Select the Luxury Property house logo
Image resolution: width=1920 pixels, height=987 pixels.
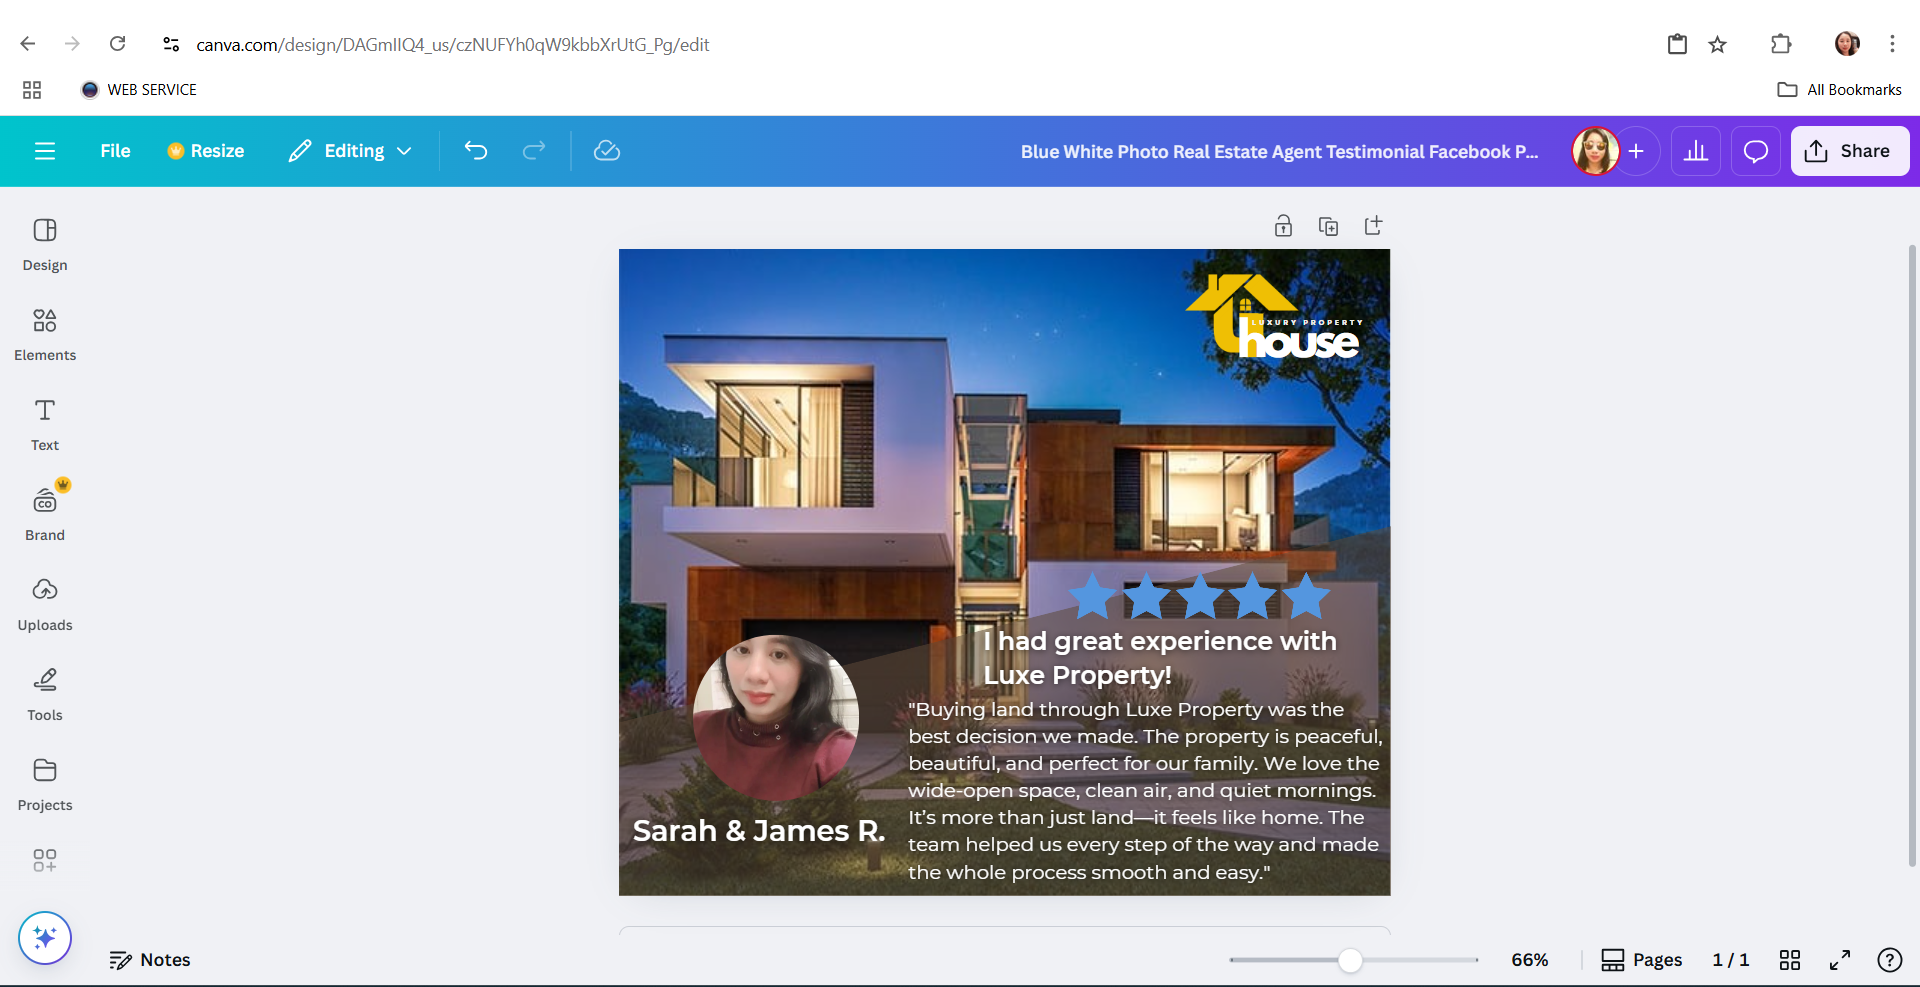pyautogui.click(x=1275, y=316)
